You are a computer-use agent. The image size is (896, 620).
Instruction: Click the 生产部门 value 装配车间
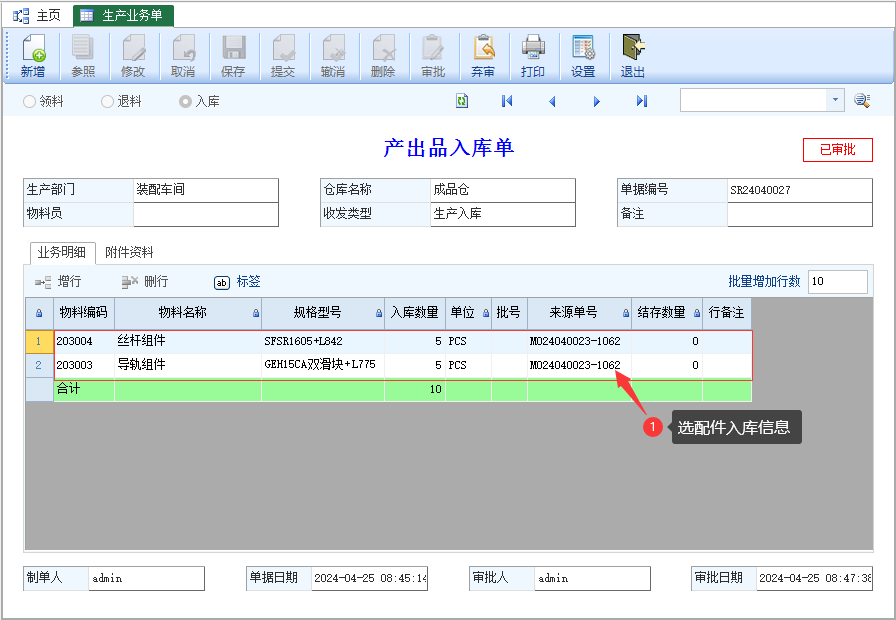click(206, 190)
